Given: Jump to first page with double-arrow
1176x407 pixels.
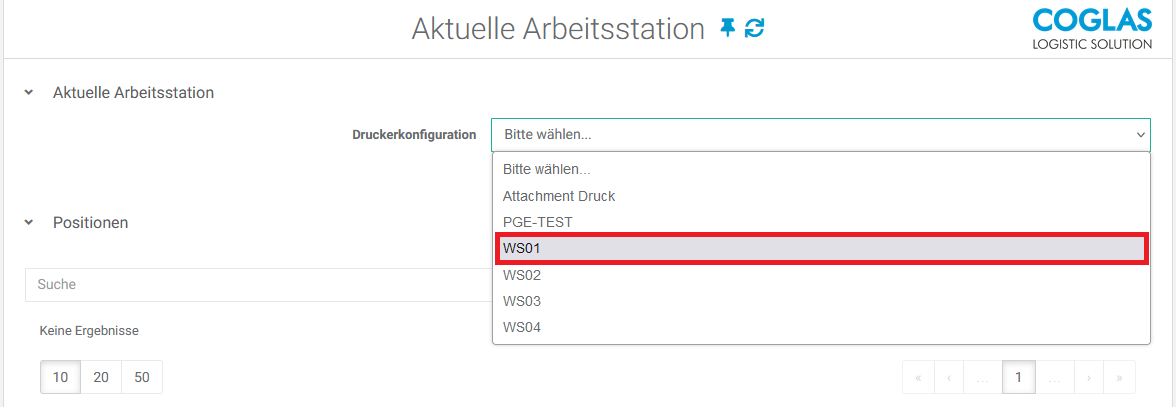Looking at the screenshot, I should point(918,377).
